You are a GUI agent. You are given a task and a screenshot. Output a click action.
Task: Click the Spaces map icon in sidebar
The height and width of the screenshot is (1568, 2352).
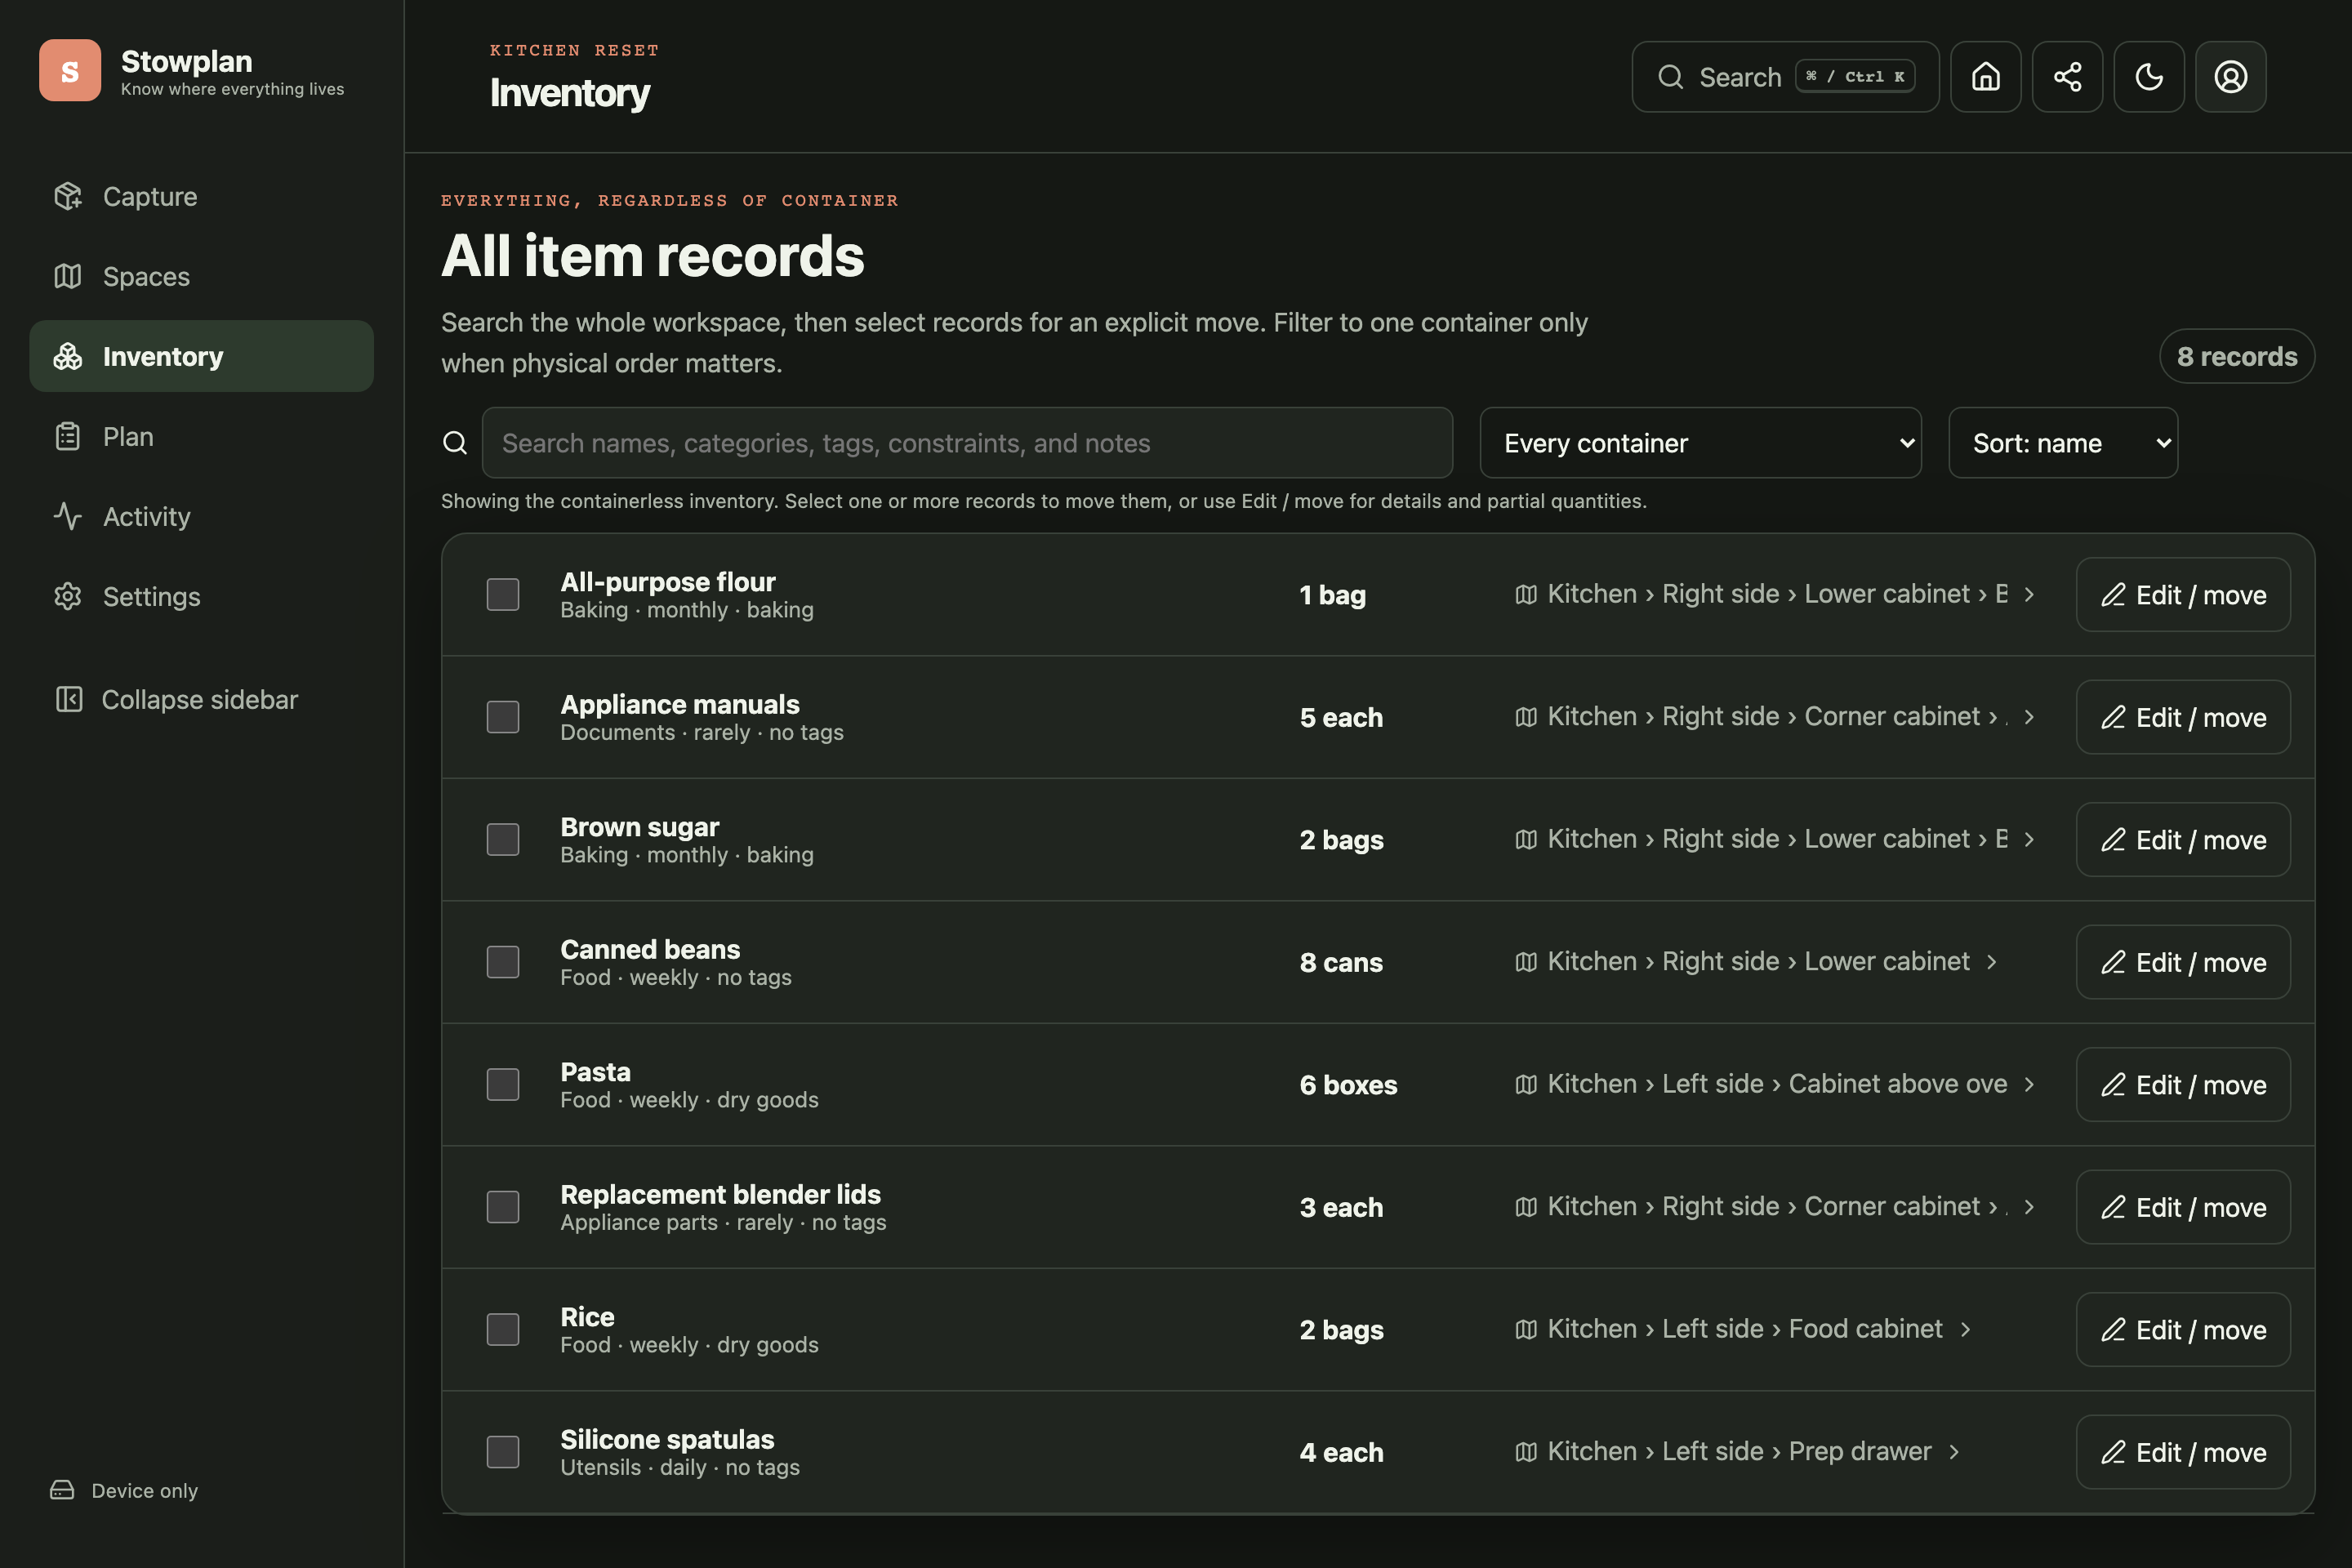[68, 276]
